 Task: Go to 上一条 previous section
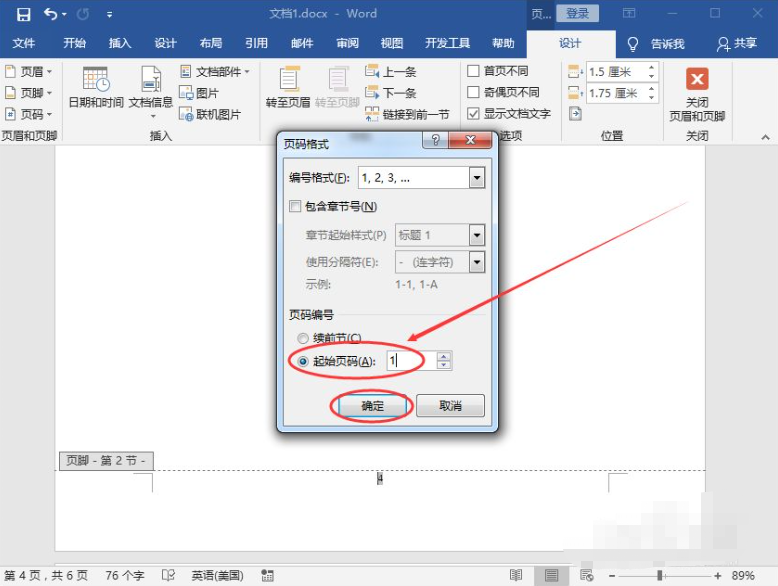[390, 71]
